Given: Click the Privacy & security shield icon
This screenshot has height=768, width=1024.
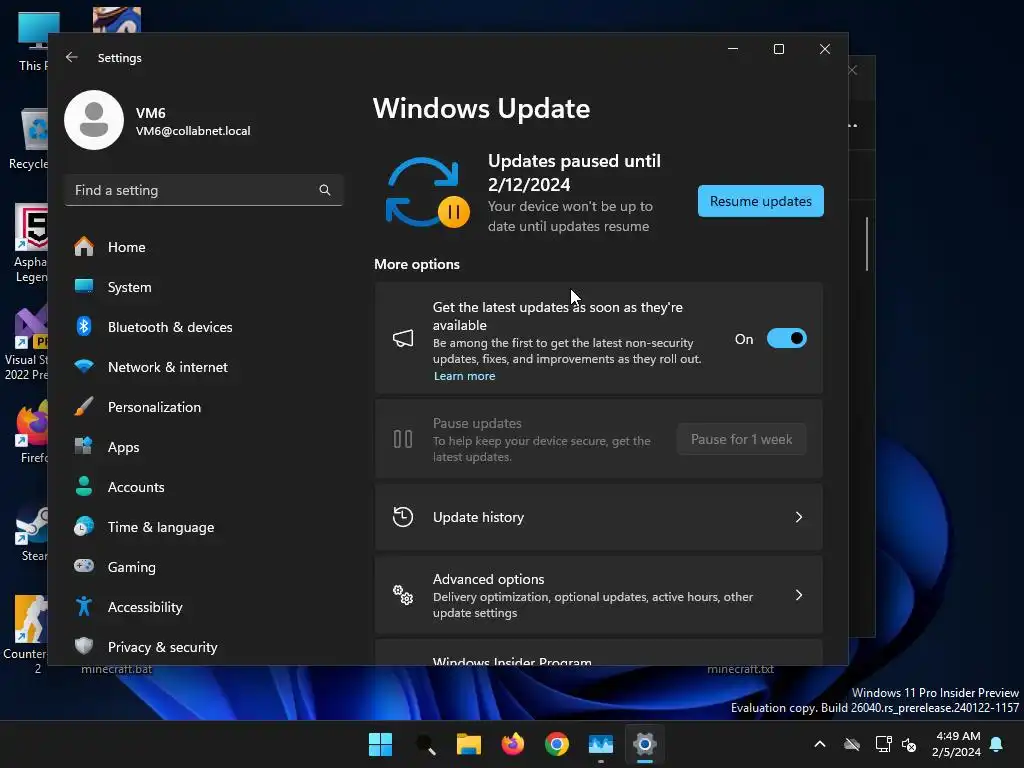Looking at the screenshot, I should [84, 647].
